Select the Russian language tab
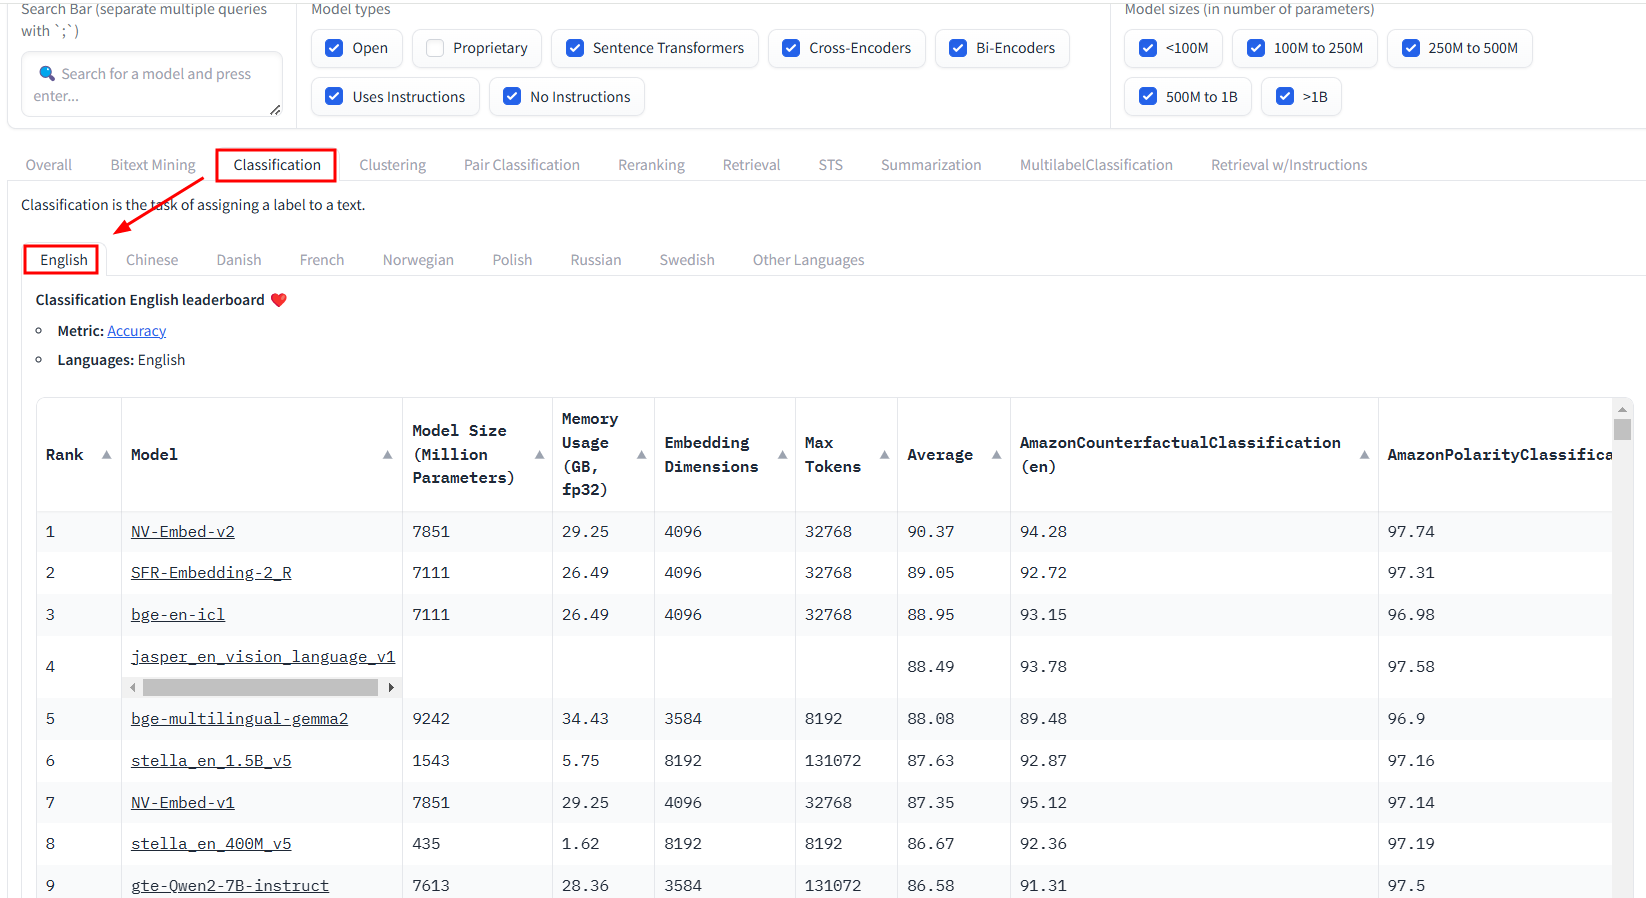Screen dimensions: 1646x898 point(596,260)
